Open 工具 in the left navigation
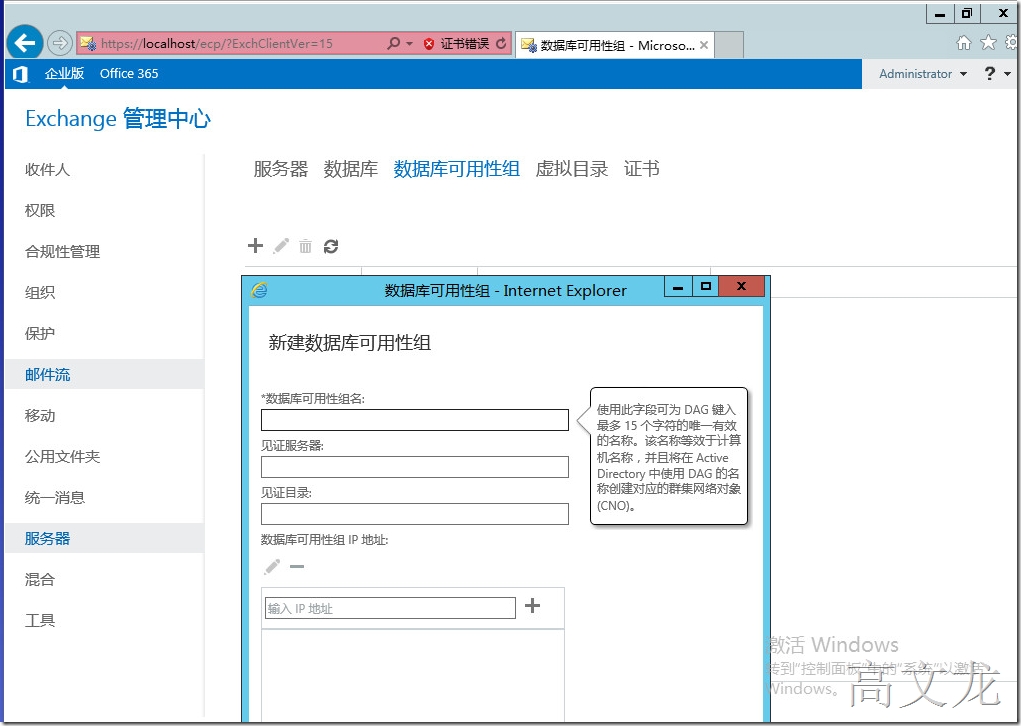The image size is (1021, 726). 40,621
